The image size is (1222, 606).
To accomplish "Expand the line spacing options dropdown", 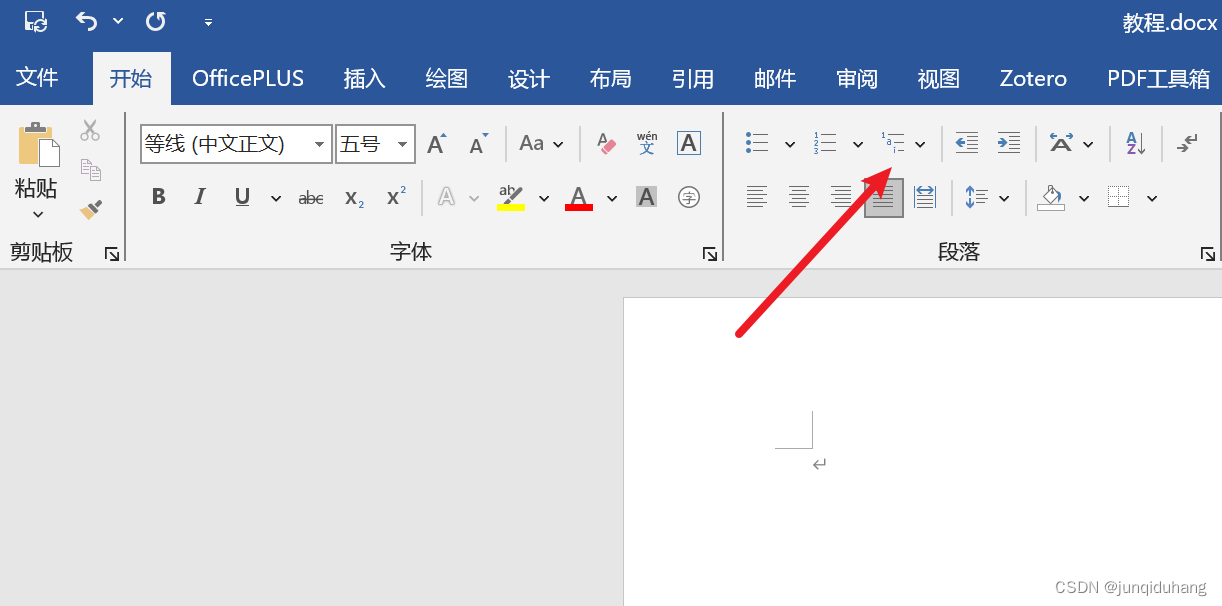I will (x=1003, y=196).
